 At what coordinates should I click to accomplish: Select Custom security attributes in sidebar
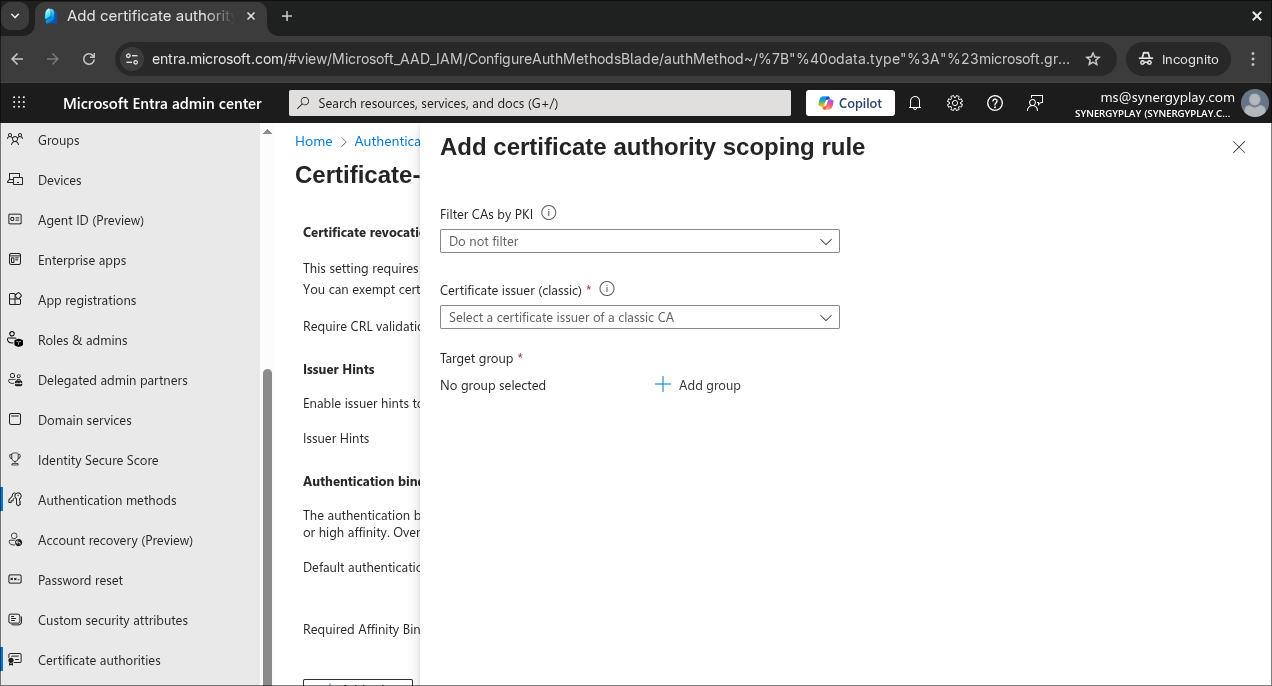113,620
